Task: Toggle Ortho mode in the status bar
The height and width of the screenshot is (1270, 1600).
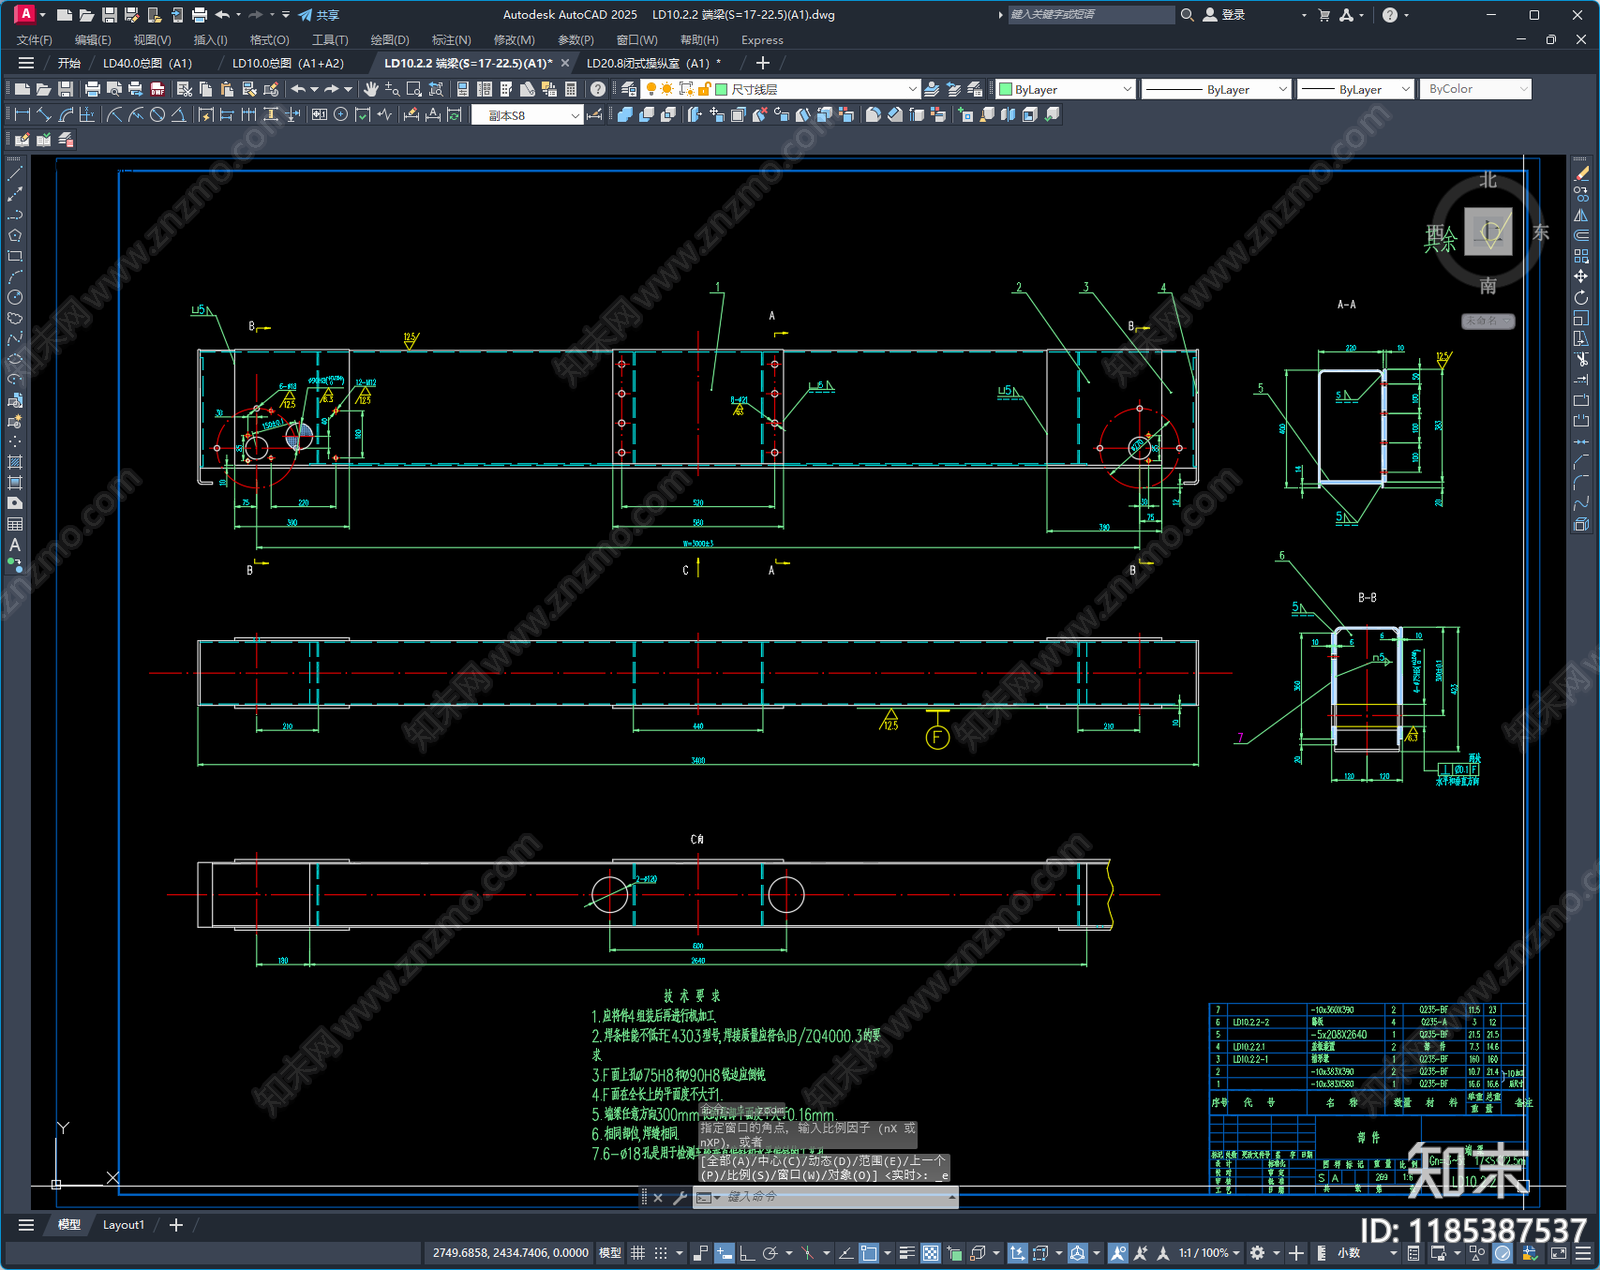Action: [x=747, y=1253]
